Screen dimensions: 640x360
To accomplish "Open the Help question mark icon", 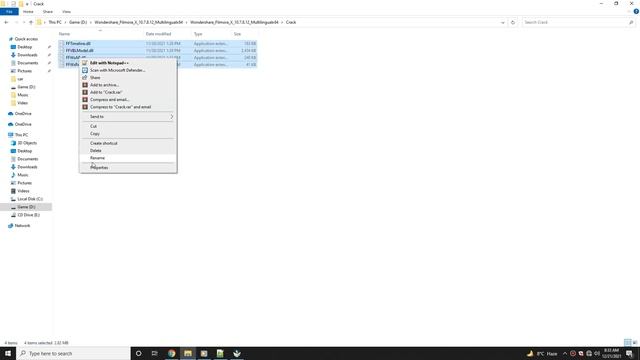I will click(x=636, y=12).
